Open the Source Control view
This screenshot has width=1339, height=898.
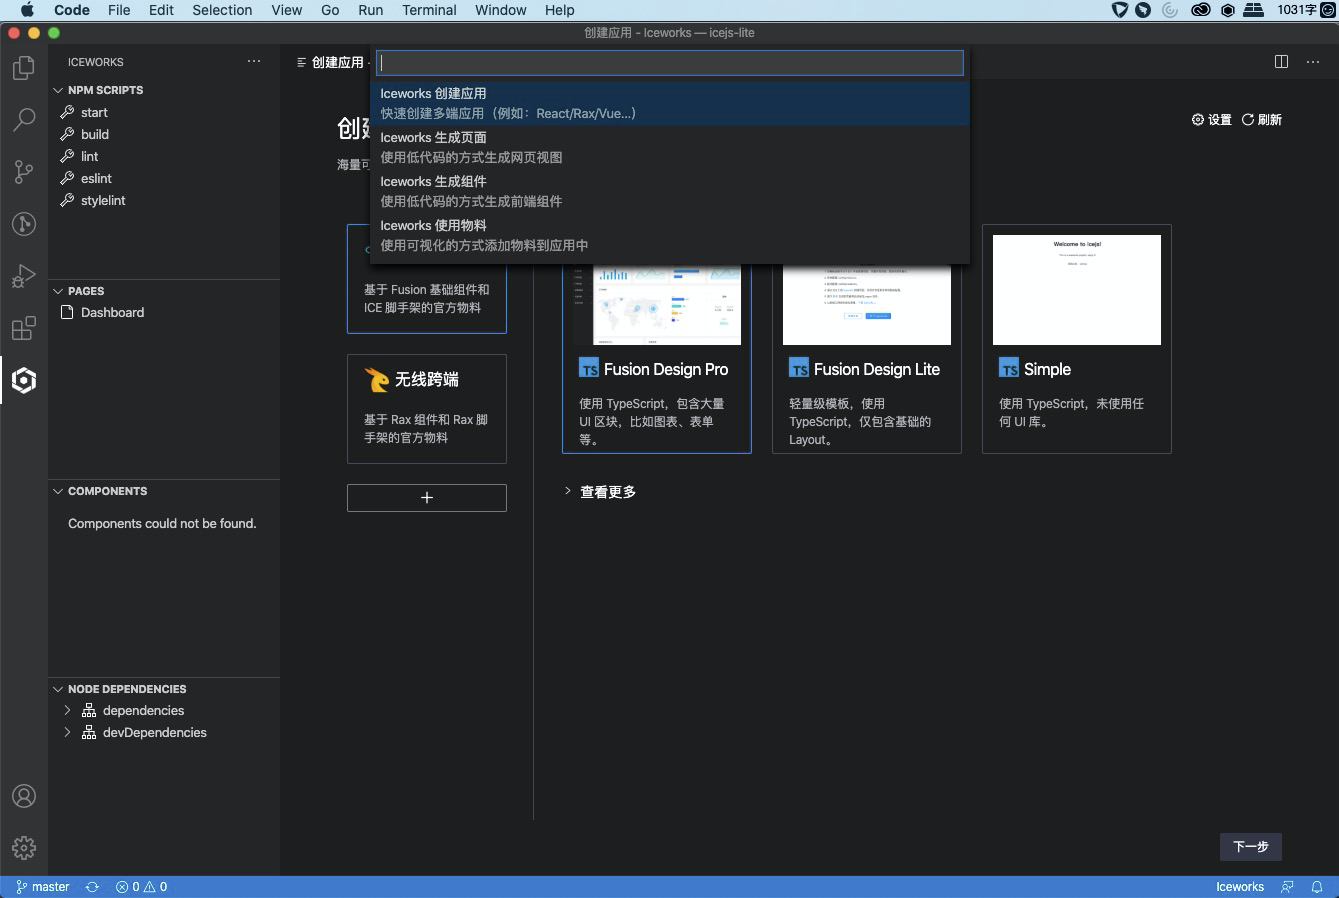(23, 172)
